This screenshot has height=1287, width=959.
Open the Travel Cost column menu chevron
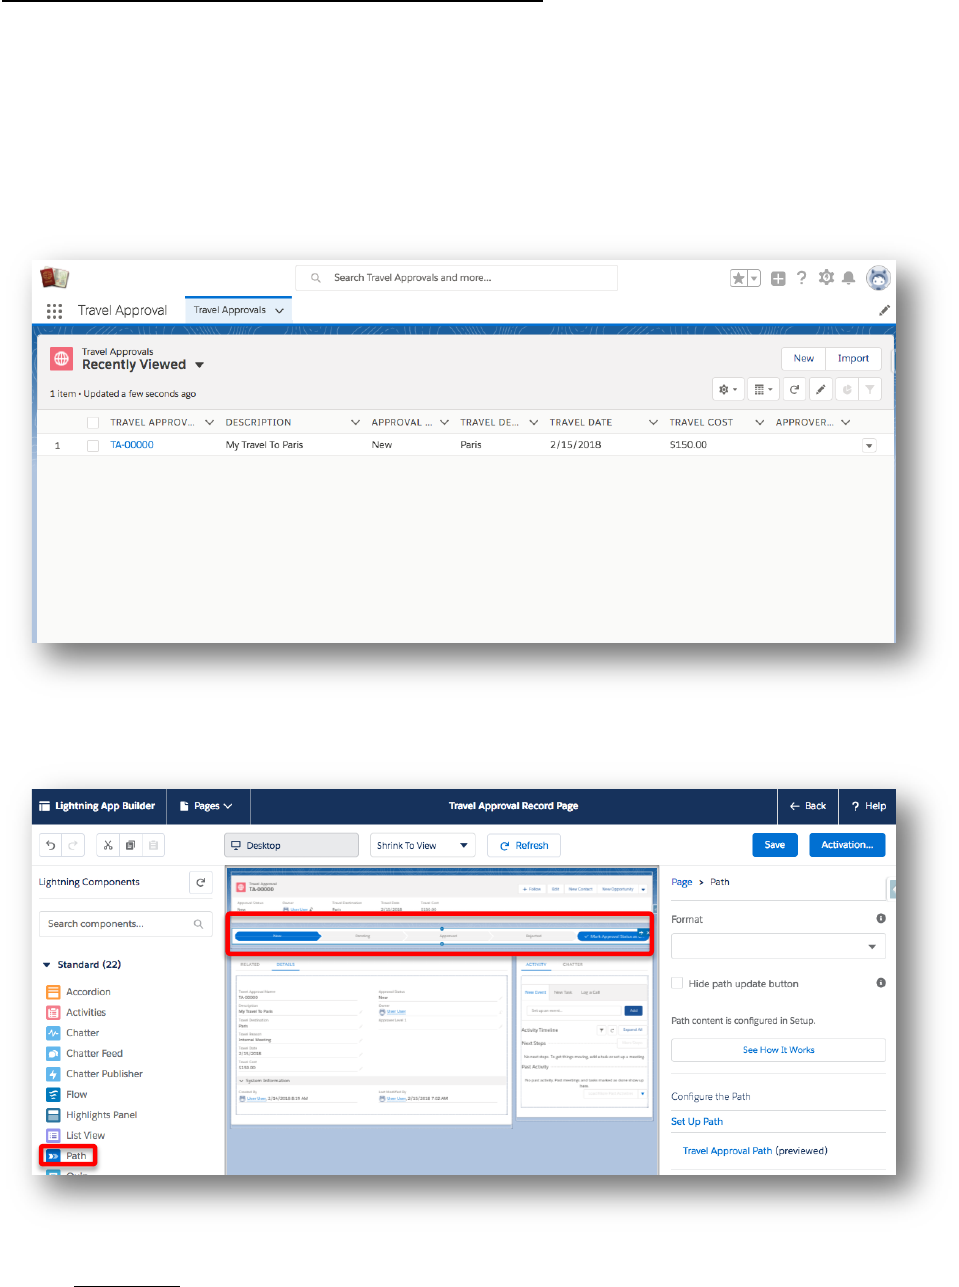coord(759,422)
